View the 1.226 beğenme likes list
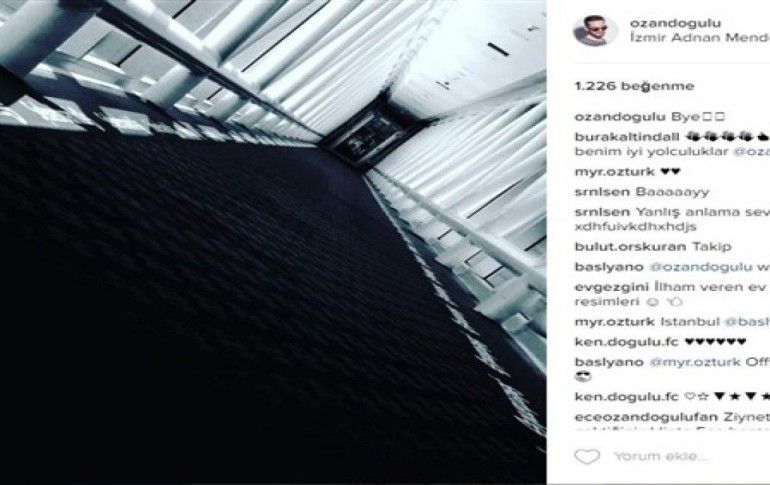The width and height of the screenshot is (770, 485). click(634, 86)
